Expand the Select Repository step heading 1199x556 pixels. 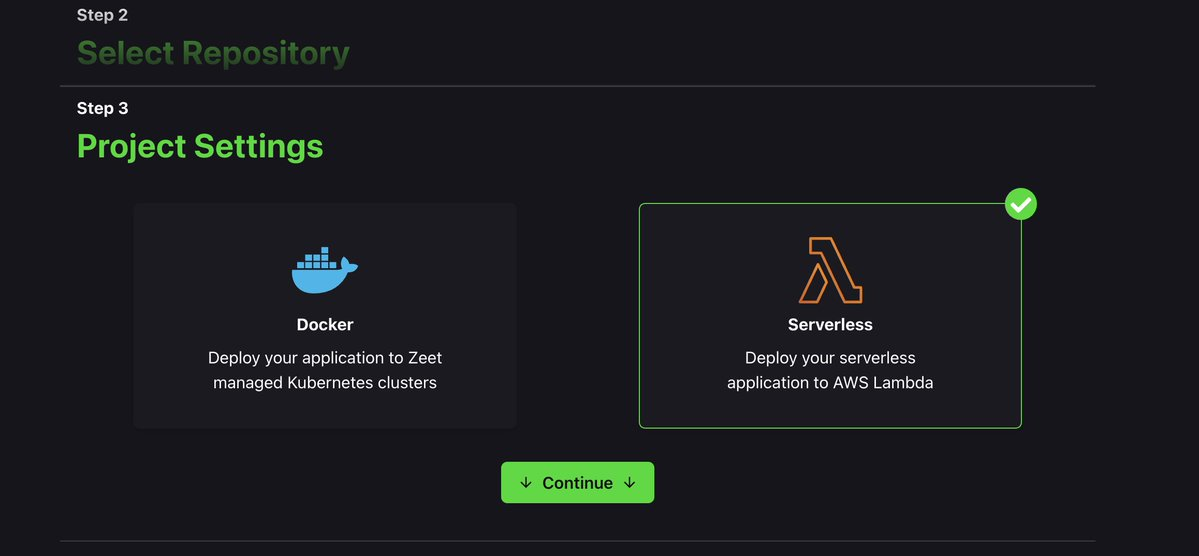click(x=213, y=53)
